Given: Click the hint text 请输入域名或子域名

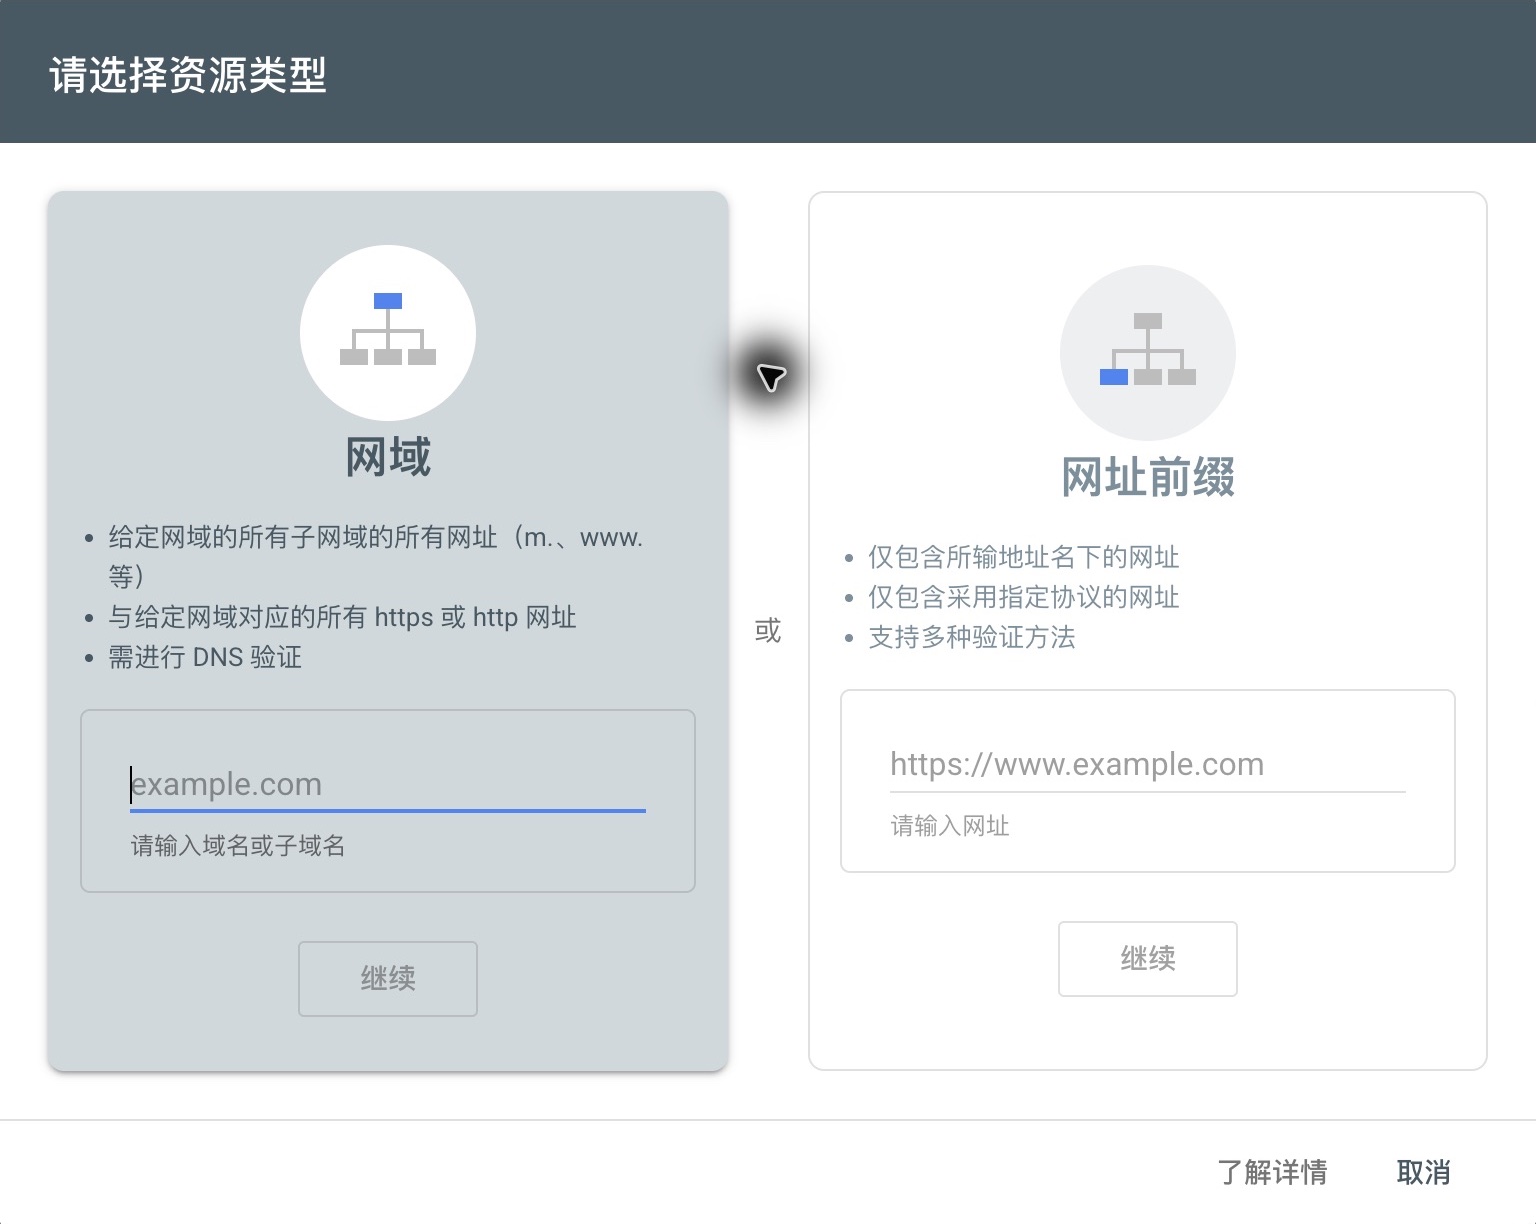Looking at the screenshot, I should (238, 846).
